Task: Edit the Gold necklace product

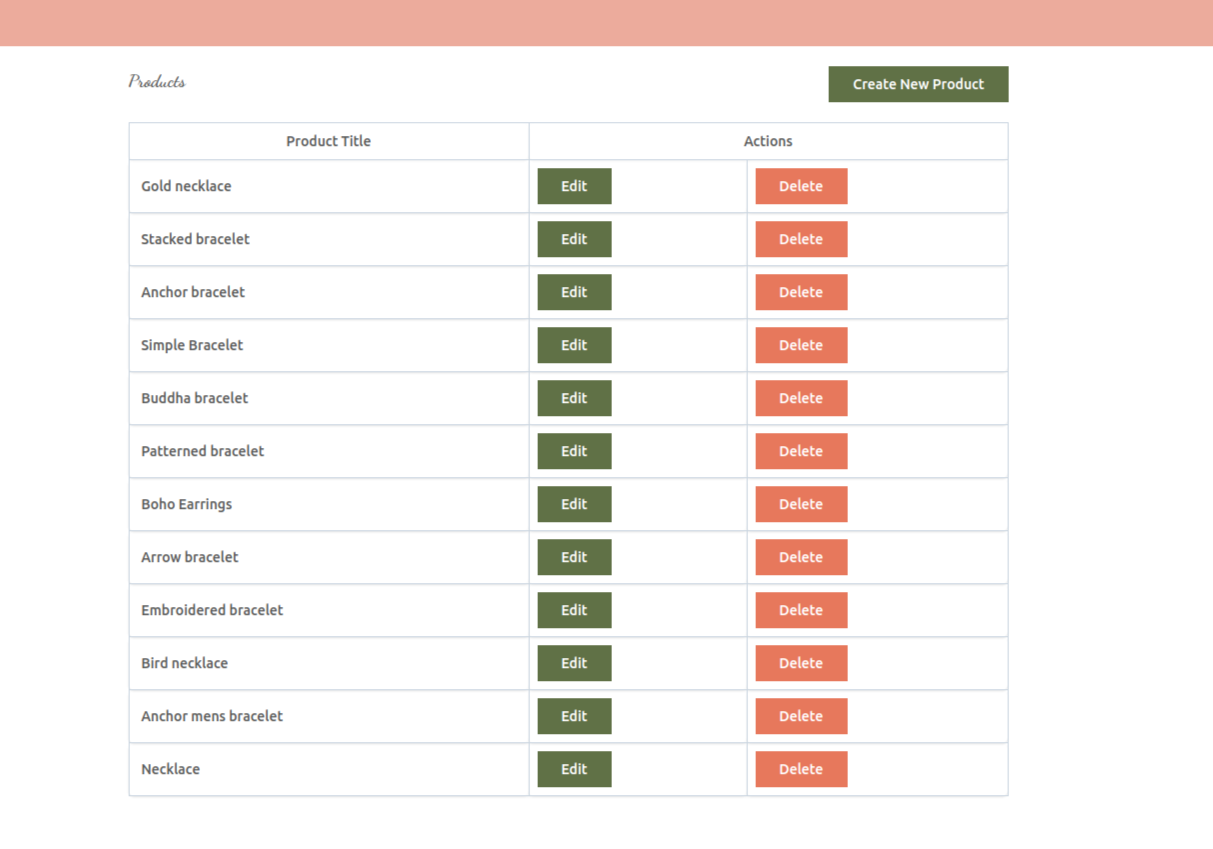Action: point(574,186)
